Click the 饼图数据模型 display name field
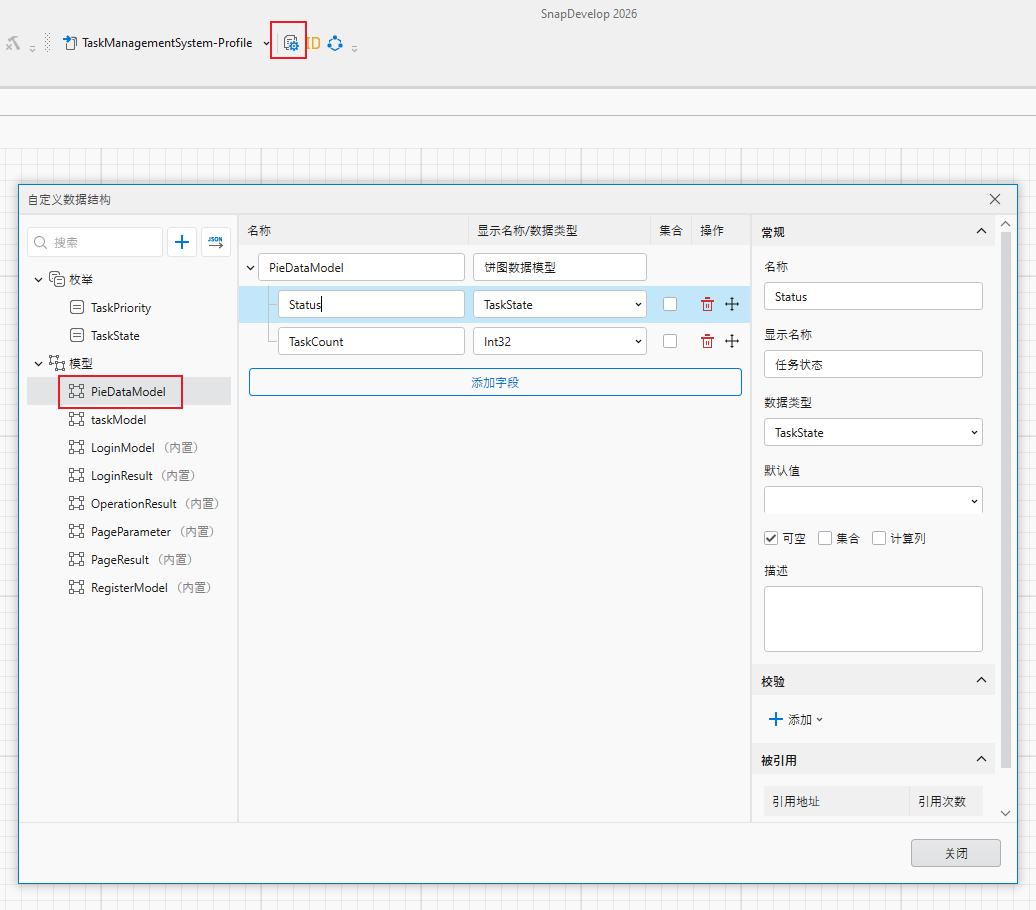Screen dimensions: 1036x910 click(560, 268)
